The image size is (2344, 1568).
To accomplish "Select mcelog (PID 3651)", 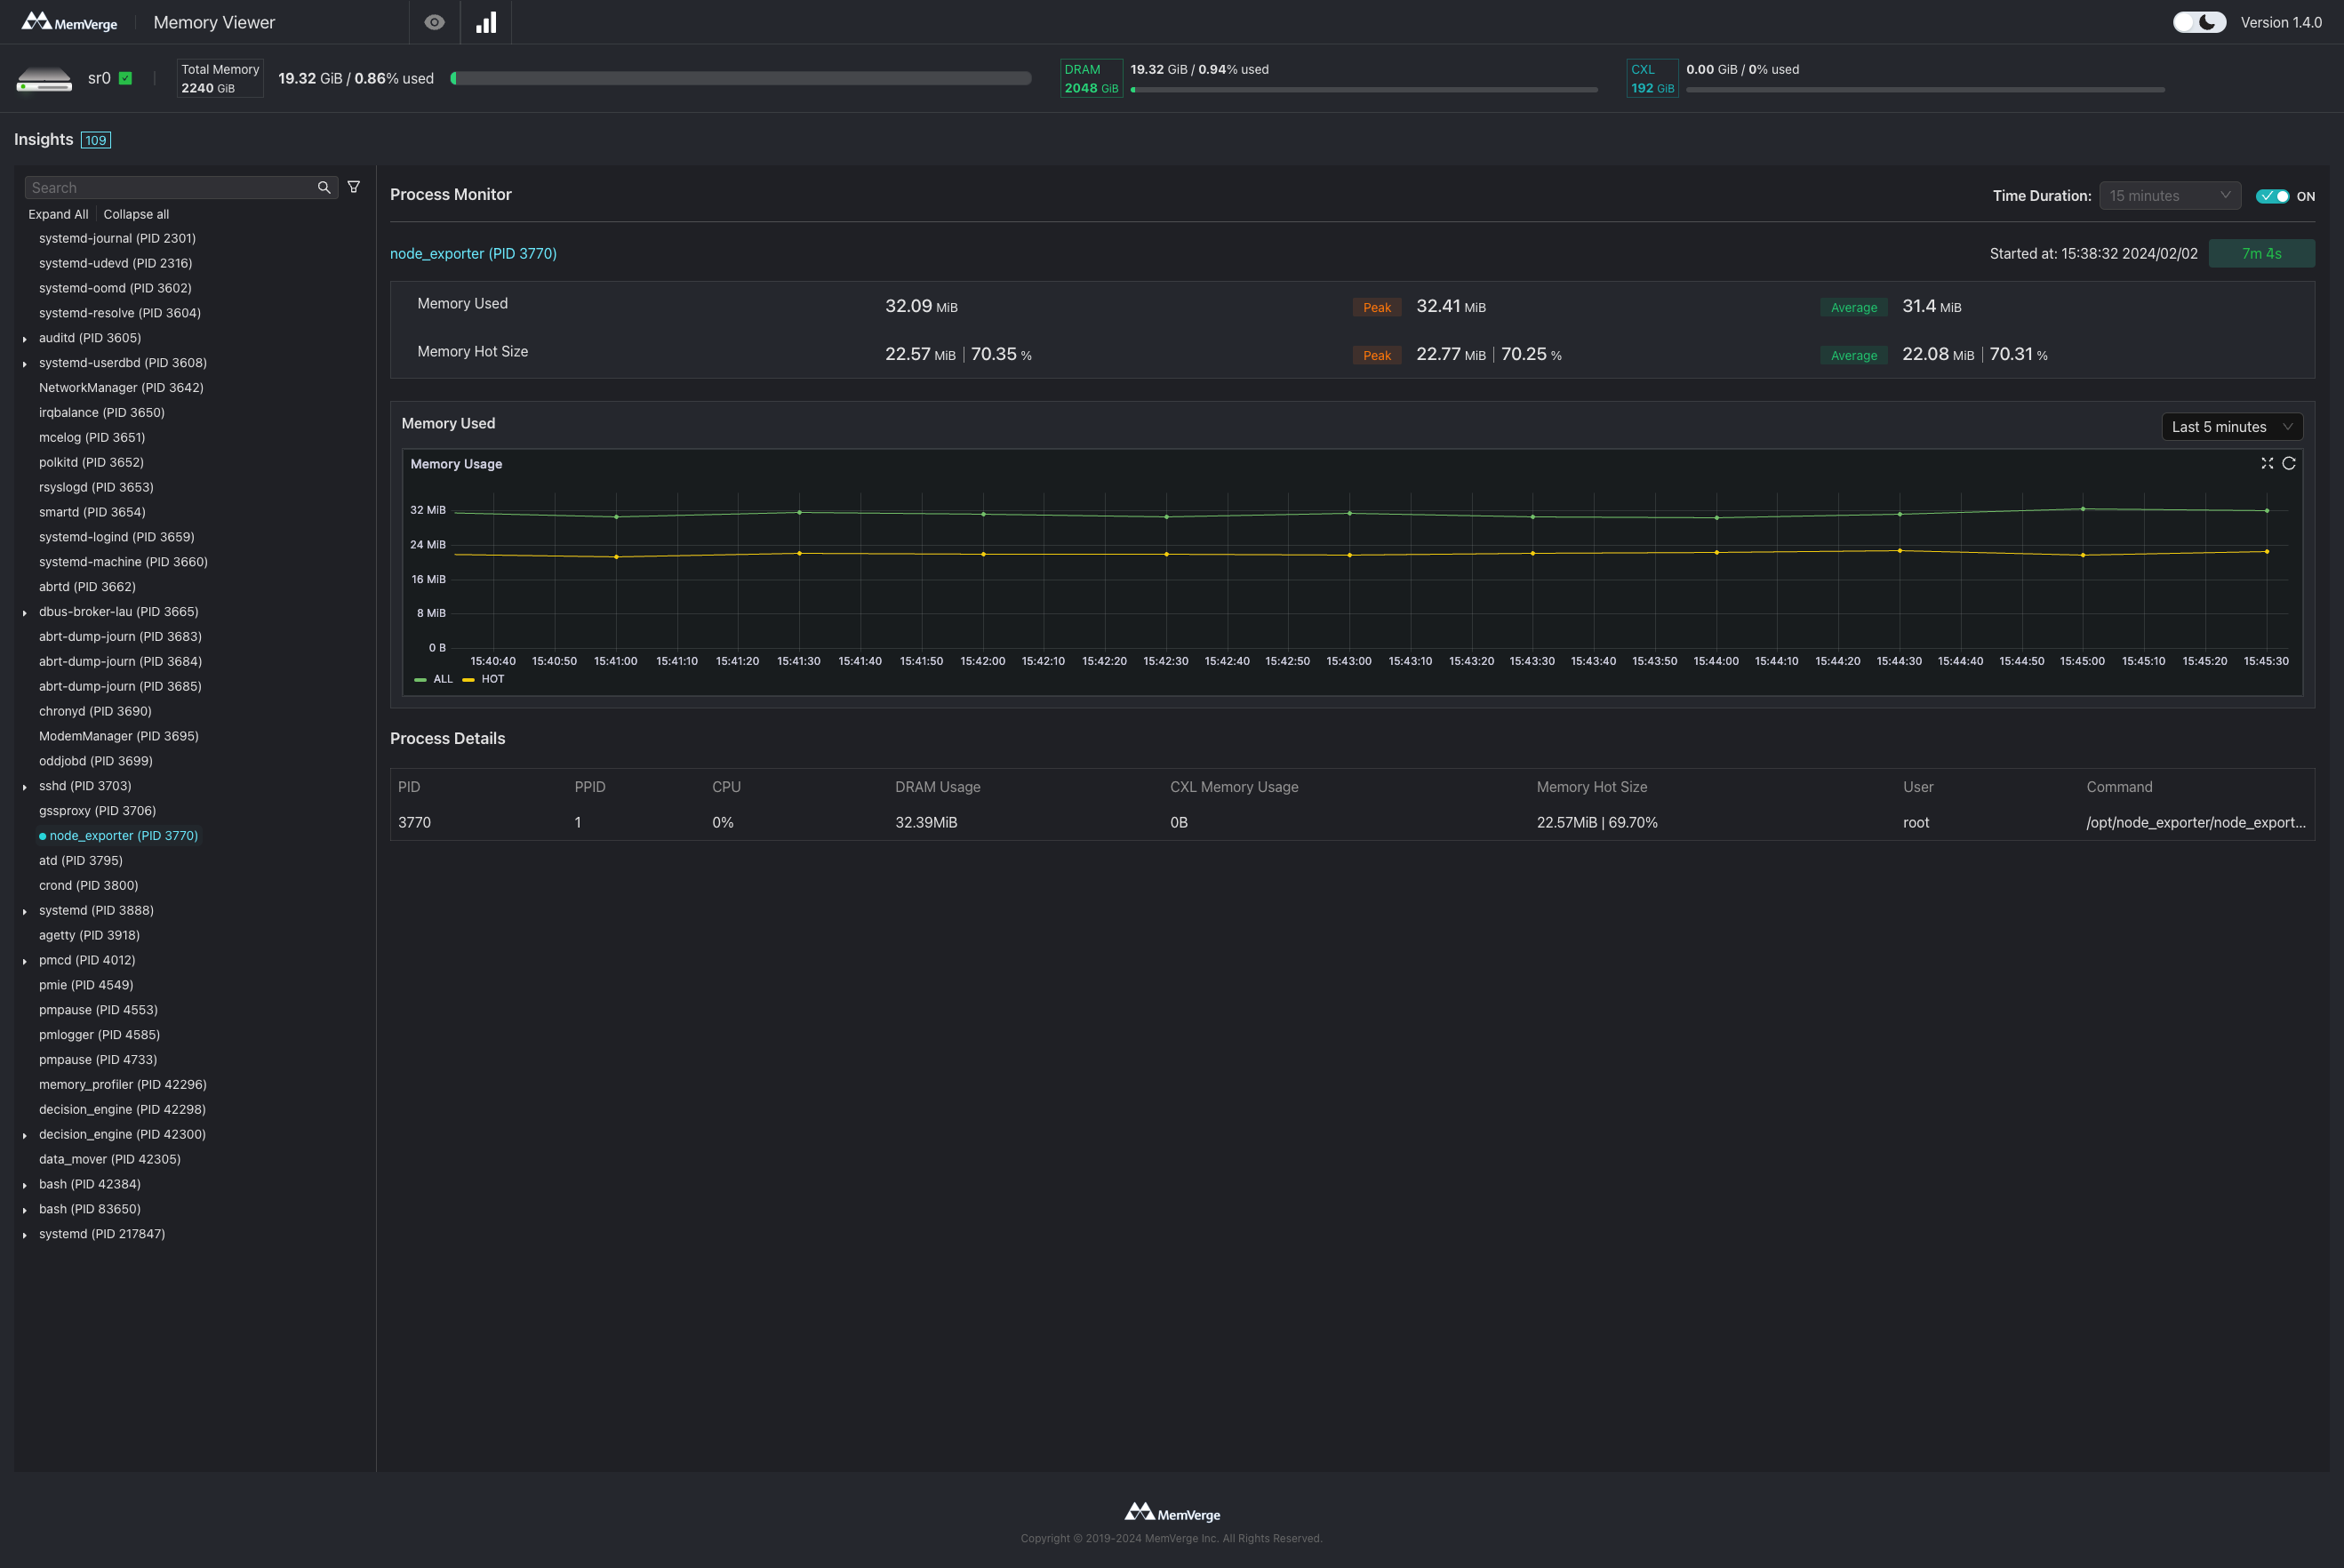I will pos(92,438).
